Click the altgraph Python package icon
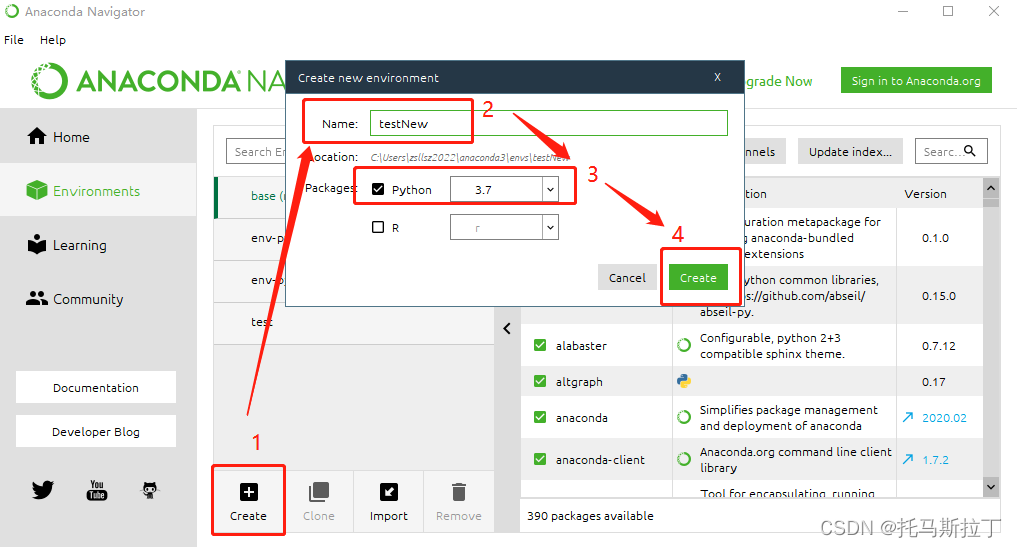 [x=684, y=382]
